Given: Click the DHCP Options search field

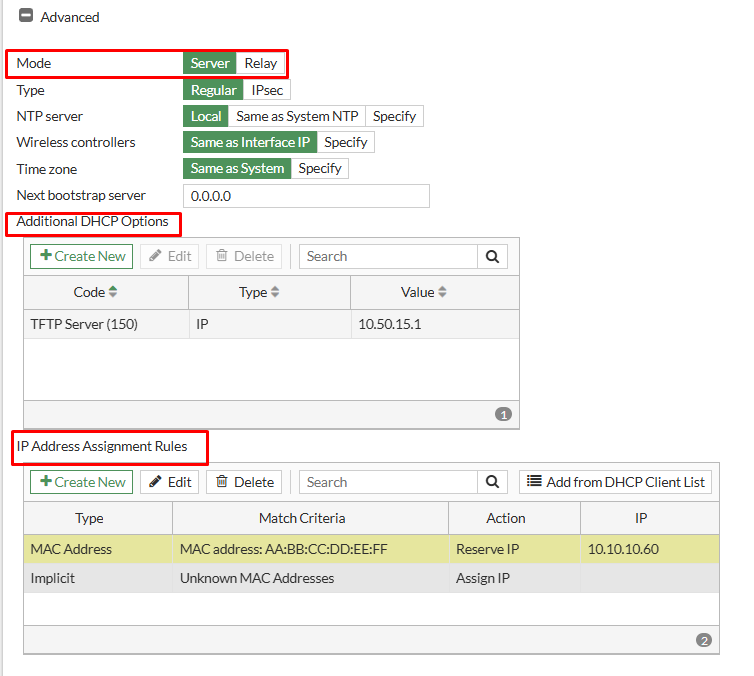Looking at the screenshot, I should [389, 256].
